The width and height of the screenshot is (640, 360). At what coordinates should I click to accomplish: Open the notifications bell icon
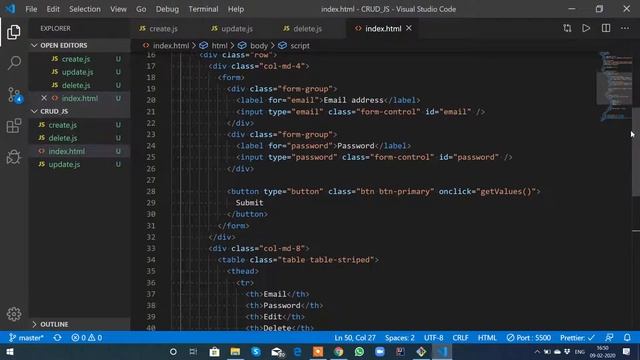coord(627,338)
